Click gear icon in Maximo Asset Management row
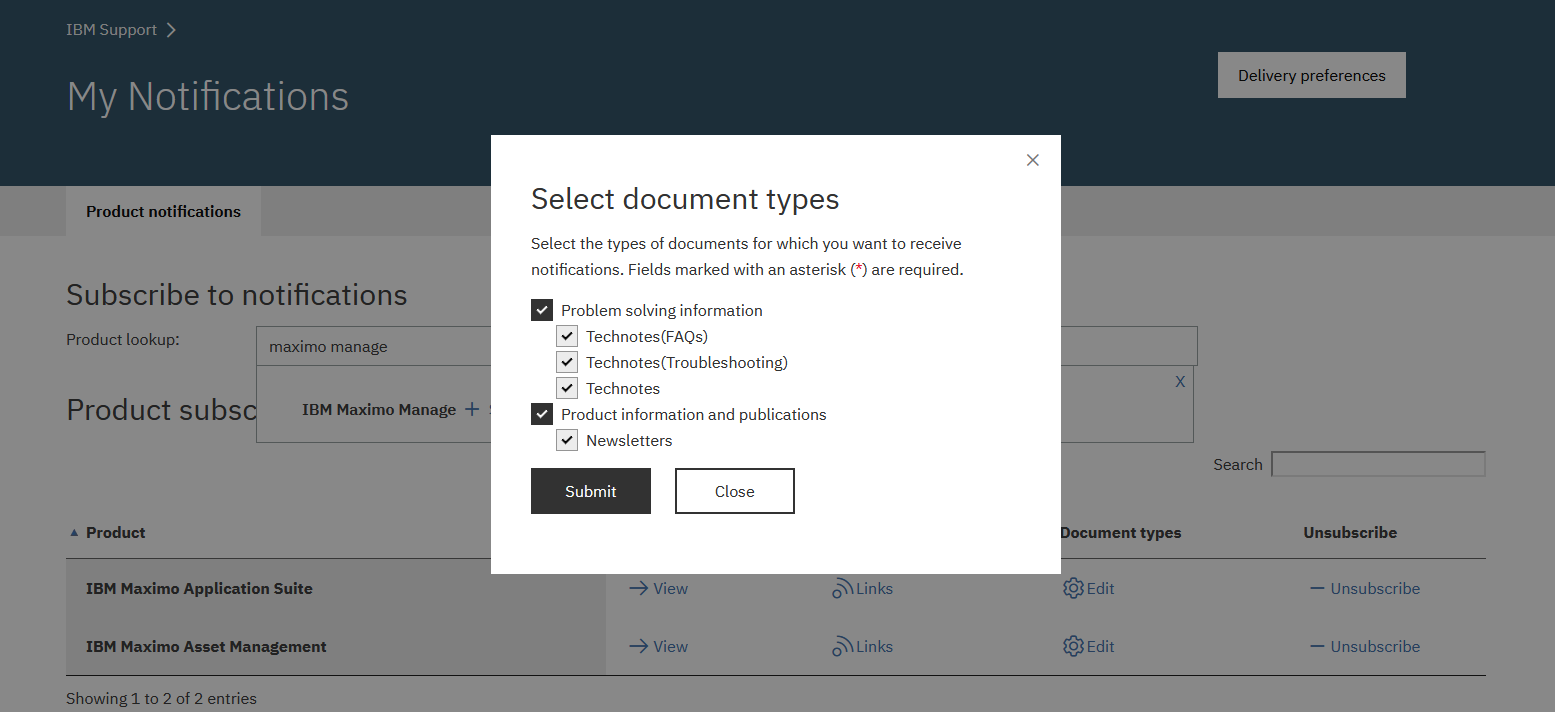1555x712 pixels. coord(1073,646)
